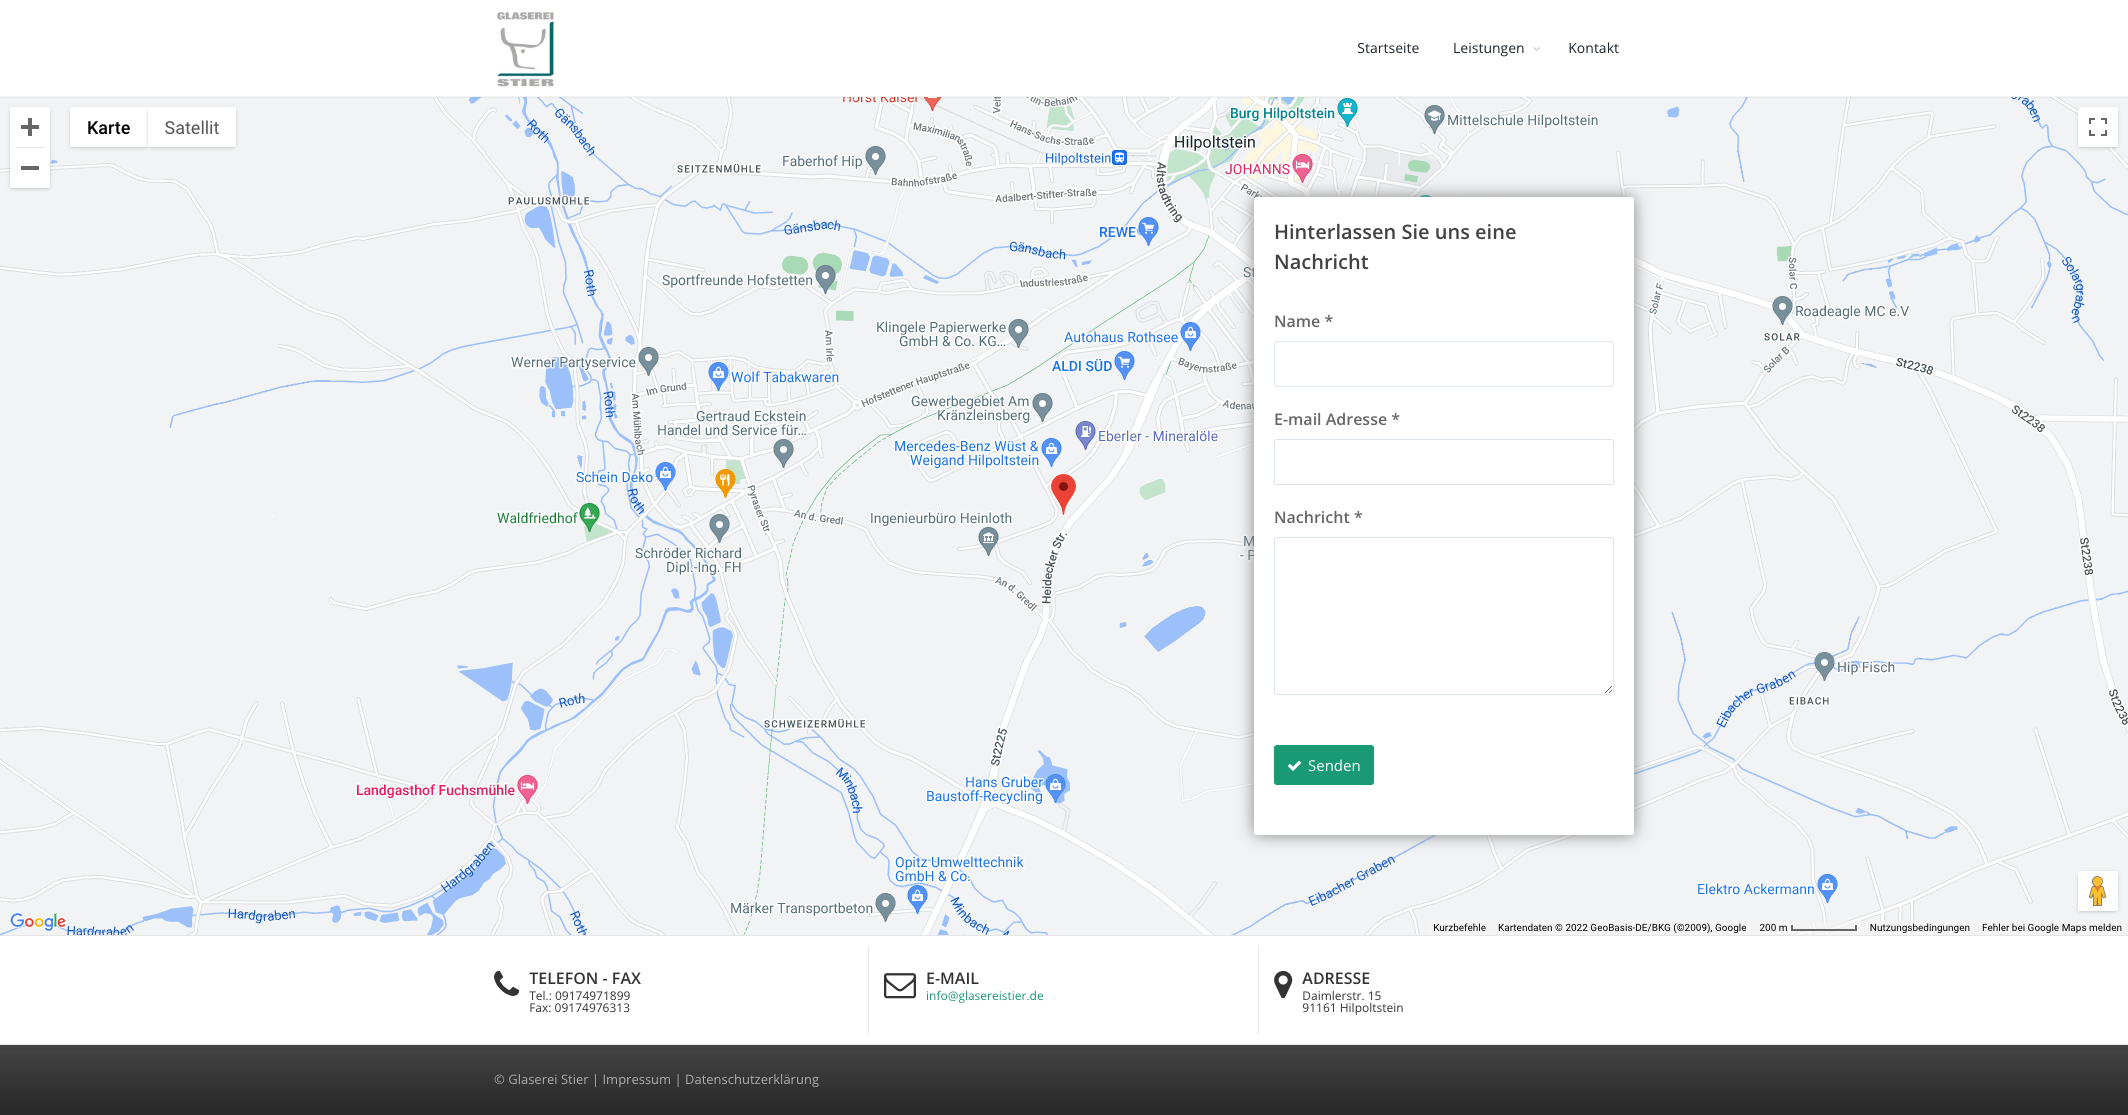2128x1115 pixels.
Task: Open the Märker Transportbeton pin
Action: (x=885, y=906)
